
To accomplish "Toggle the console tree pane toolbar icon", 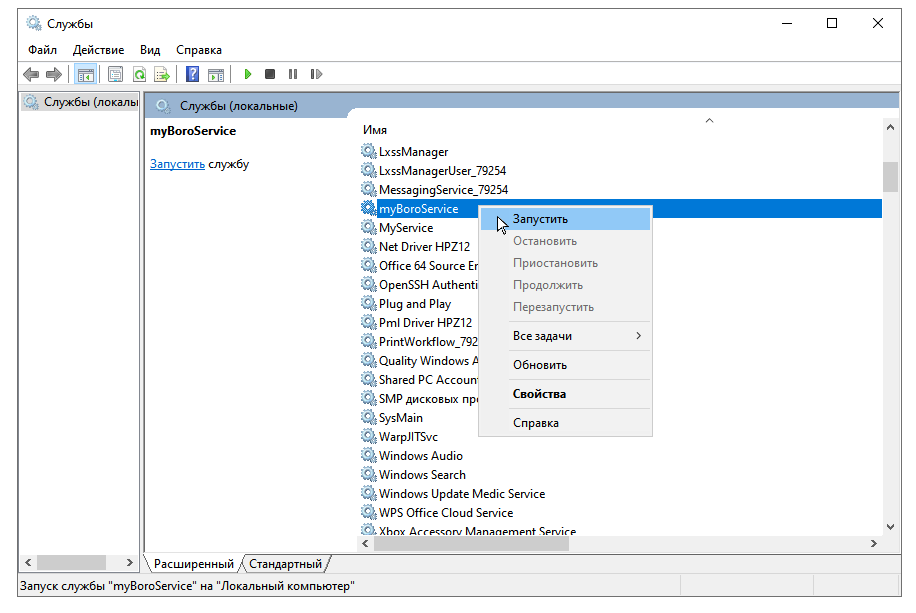I will (86, 74).
